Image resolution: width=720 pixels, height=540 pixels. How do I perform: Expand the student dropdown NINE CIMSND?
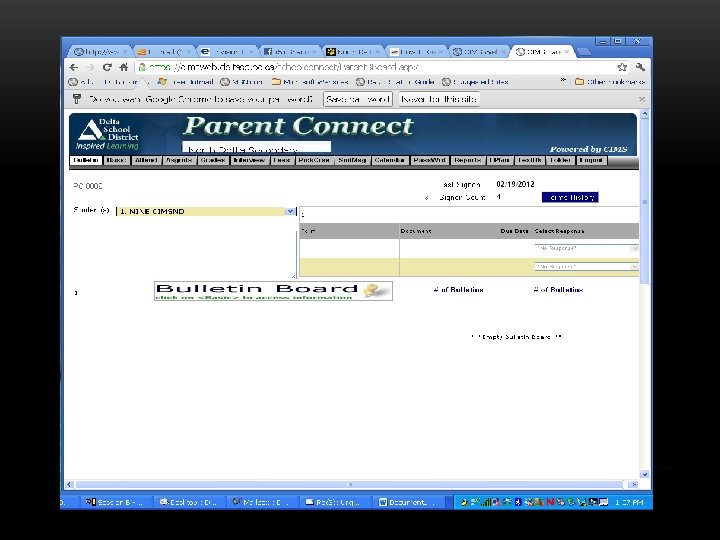coord(290,211)
